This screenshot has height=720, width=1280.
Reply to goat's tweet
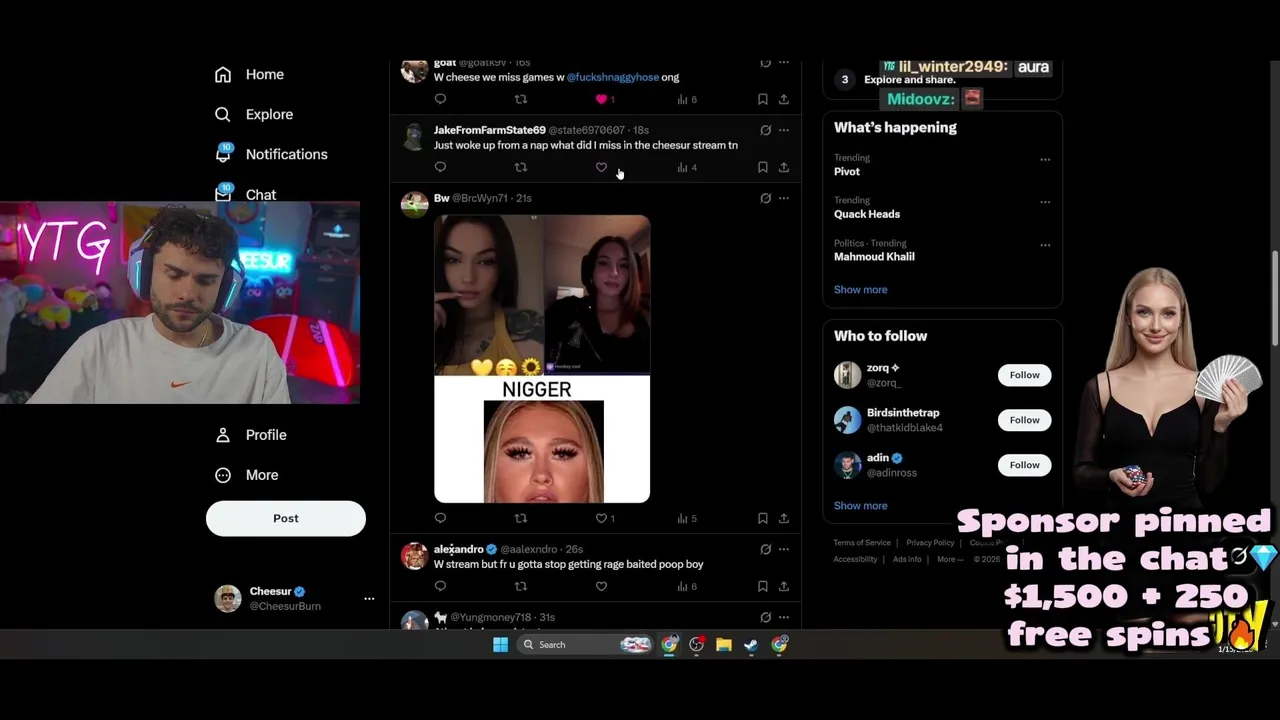coord(440,99)
